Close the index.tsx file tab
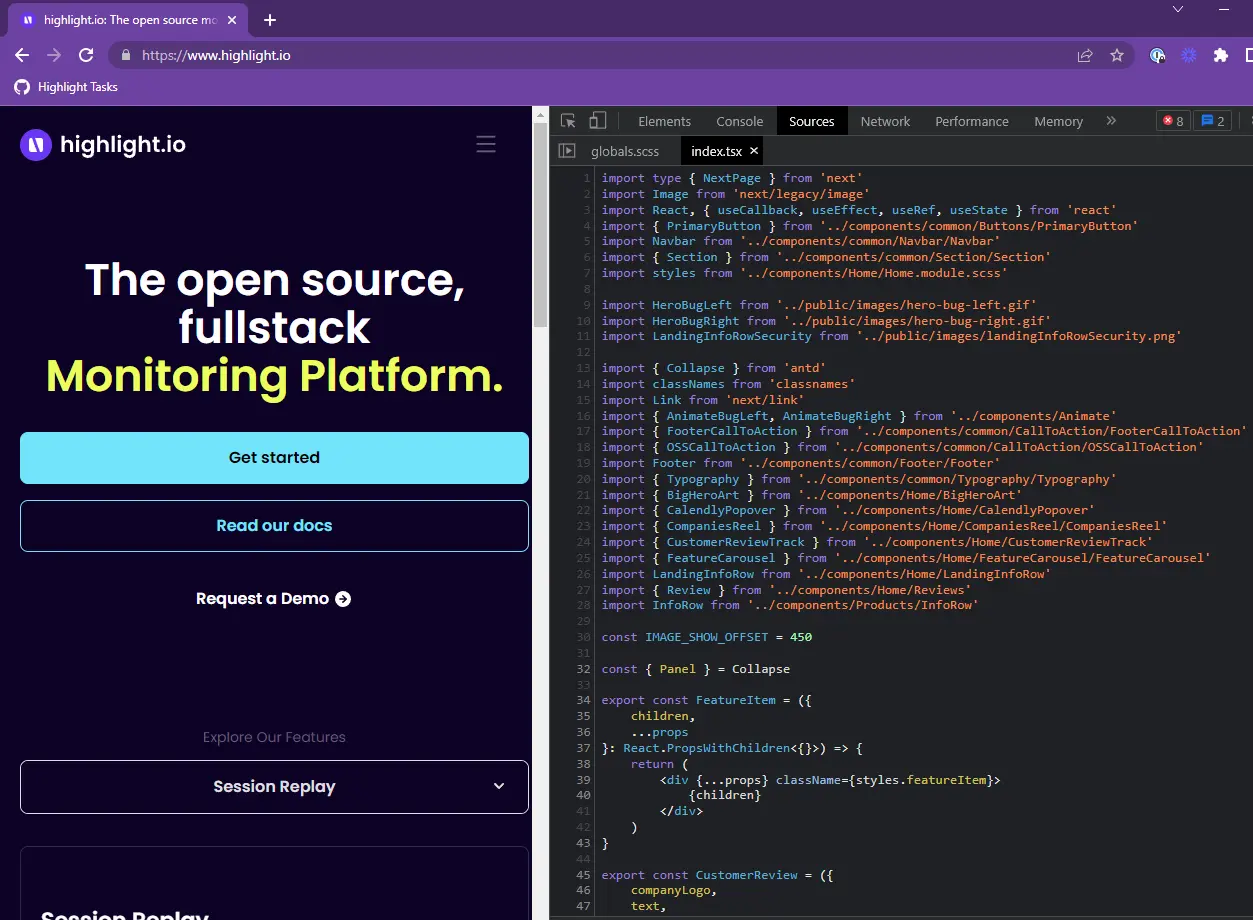 [754, 151]
